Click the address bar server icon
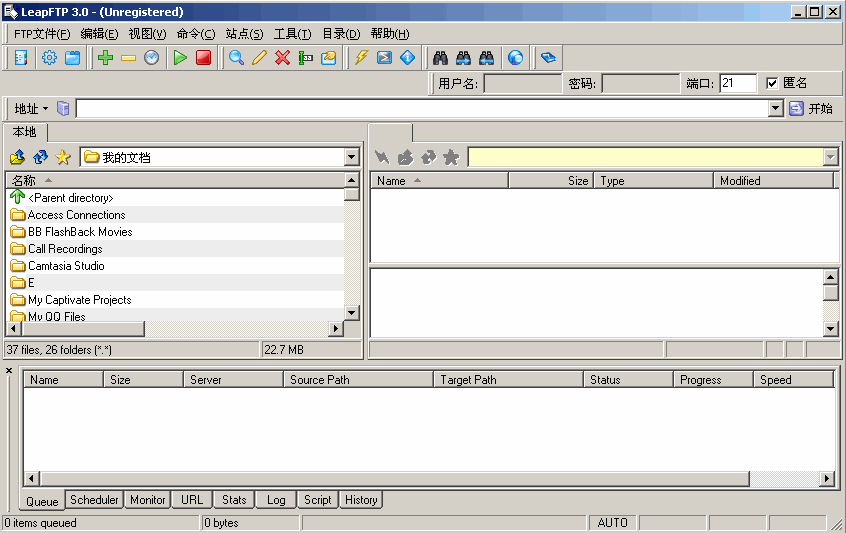 pos(63,108)
